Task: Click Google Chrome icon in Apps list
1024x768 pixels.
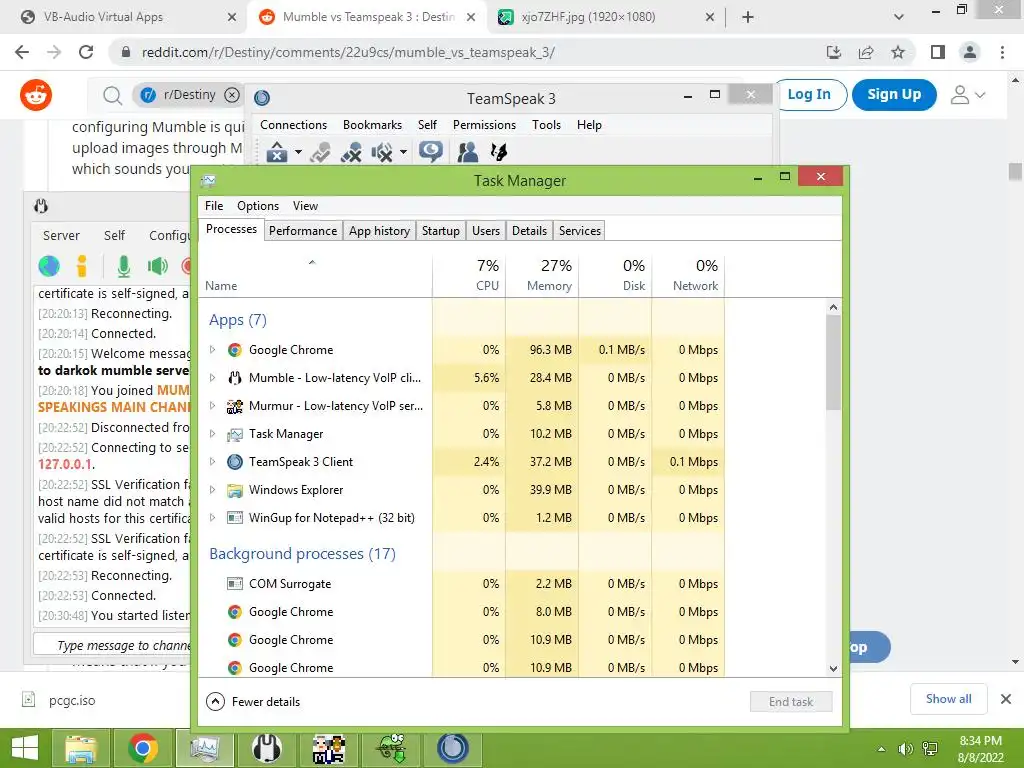Action: [x=234, y=350]
